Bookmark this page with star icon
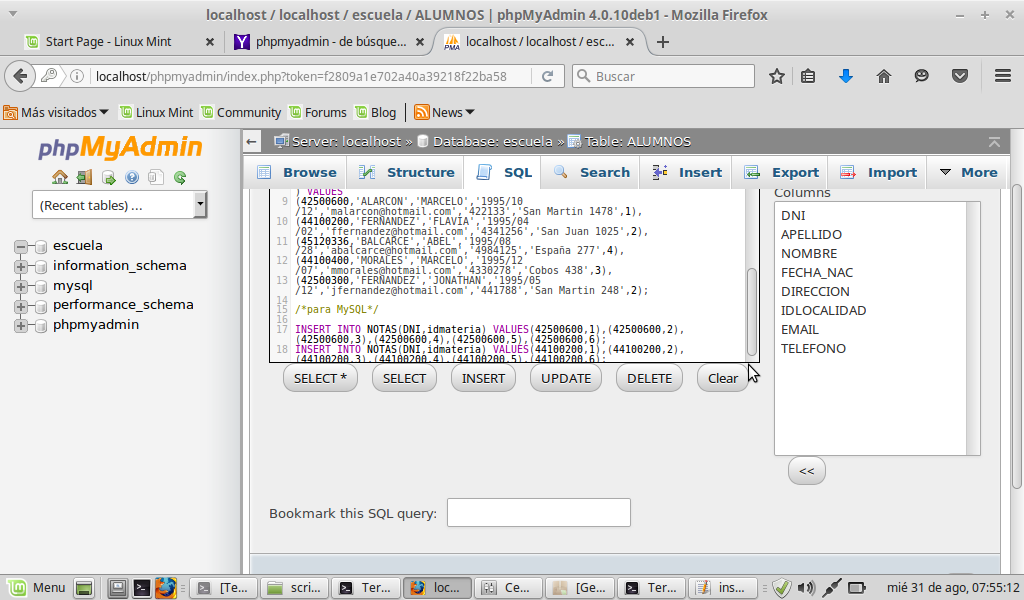 click(777, 76)
